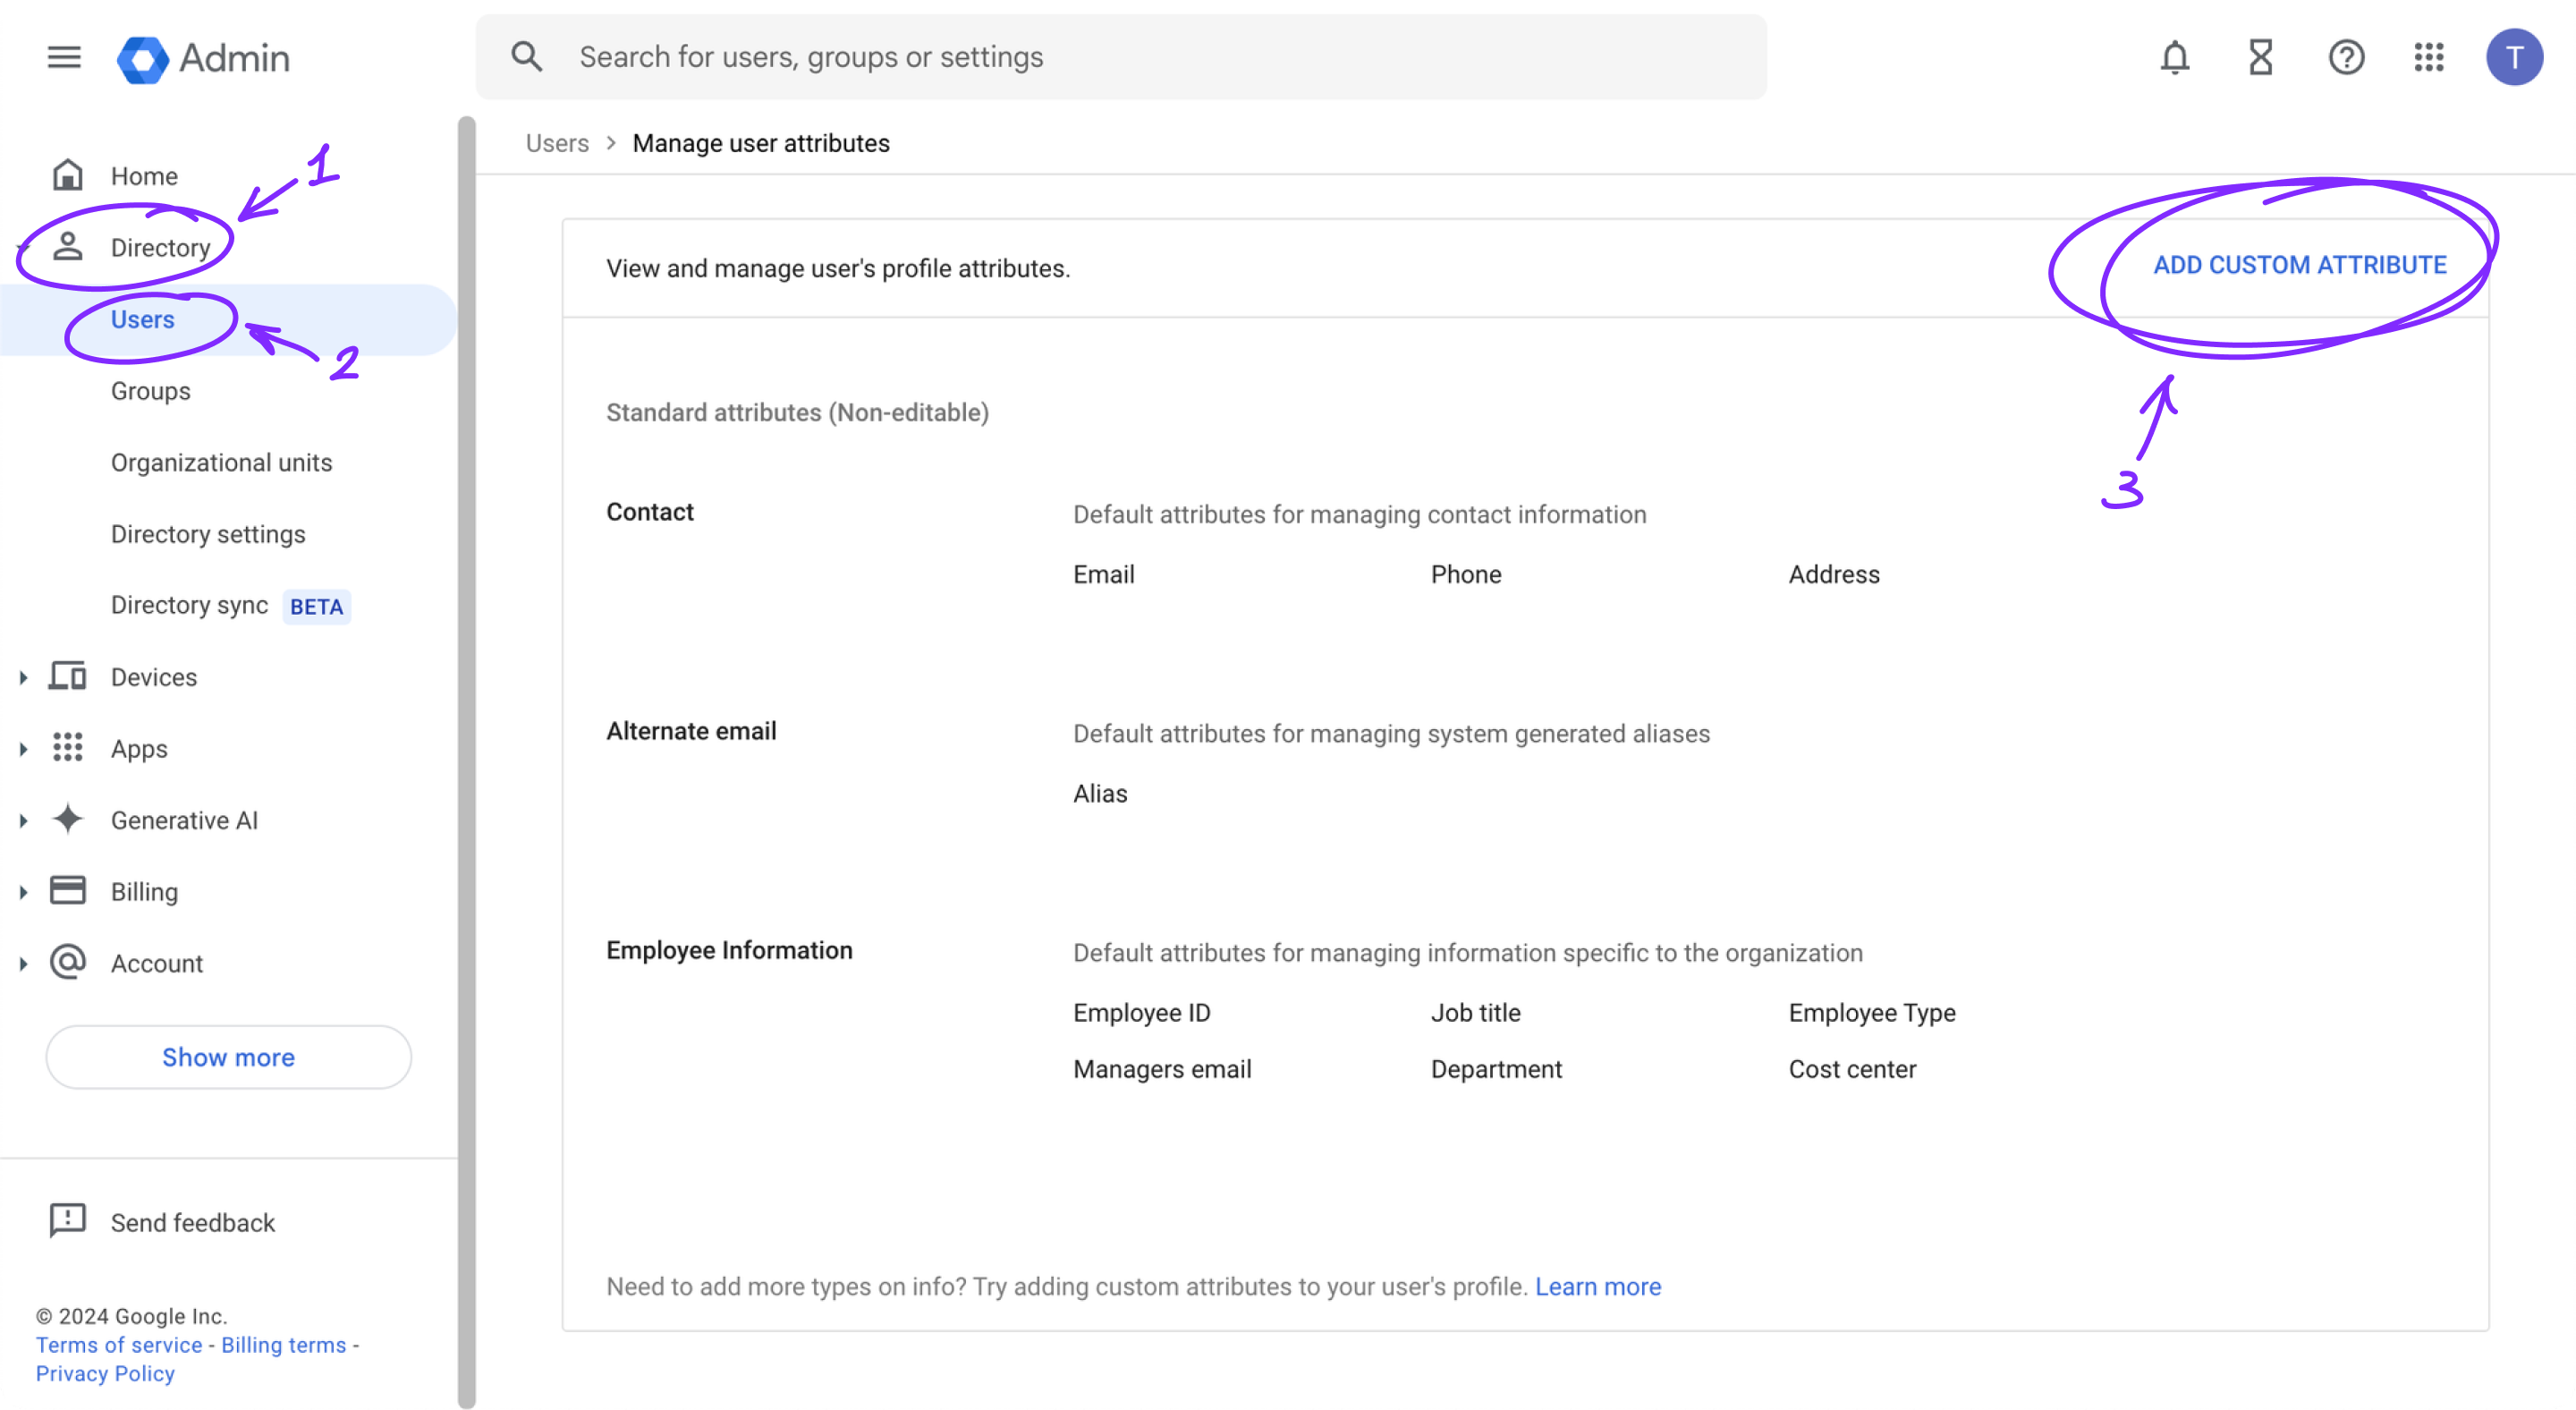The width and height of the screenshot is (2576, 1410).
Task: Select the Directory person icon
Action: click(x=68, y=246)
